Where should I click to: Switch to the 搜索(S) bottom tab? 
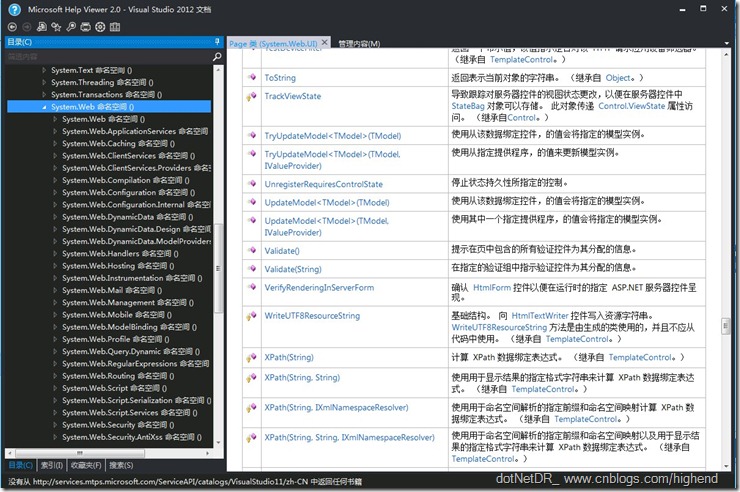(121, 465)
